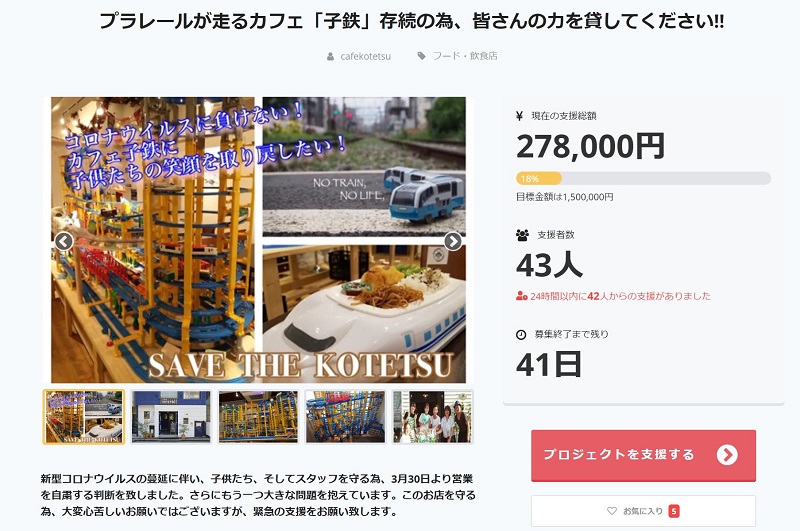
Task: Click the 18% funding progress bar
Action: (643, 179)
